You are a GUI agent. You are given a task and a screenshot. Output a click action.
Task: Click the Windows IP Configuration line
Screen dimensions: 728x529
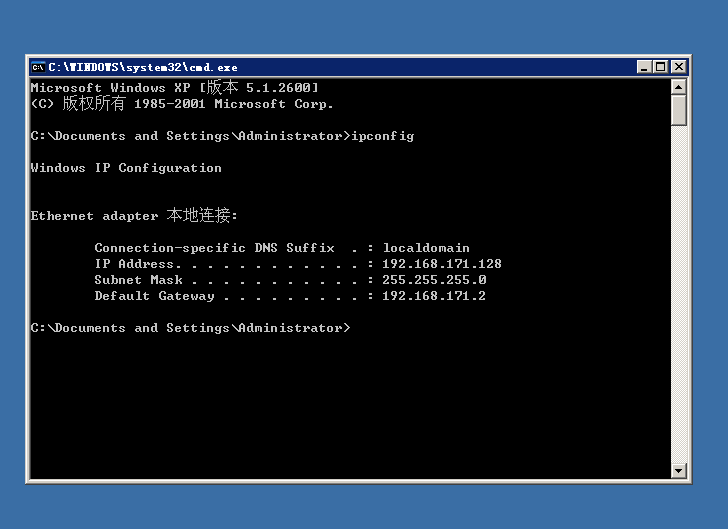126,168
